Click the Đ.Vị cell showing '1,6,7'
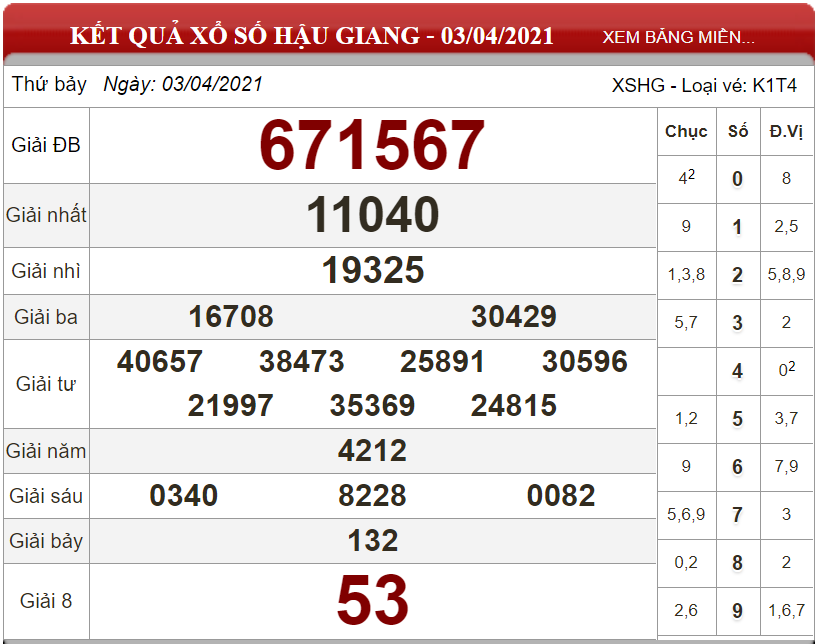The image size is (820, 644). coord(786,610)
